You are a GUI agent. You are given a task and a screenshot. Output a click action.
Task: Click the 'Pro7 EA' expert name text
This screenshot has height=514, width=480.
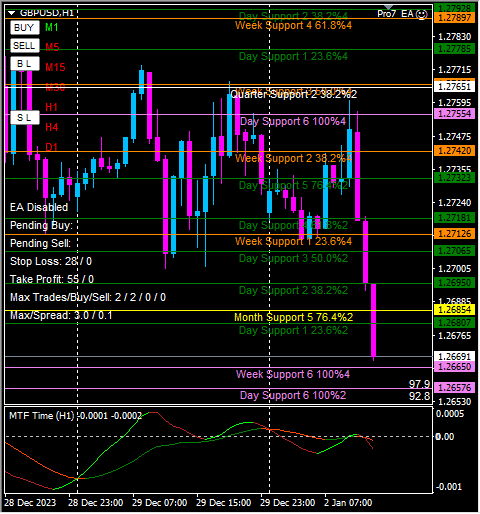click(395, 14)
